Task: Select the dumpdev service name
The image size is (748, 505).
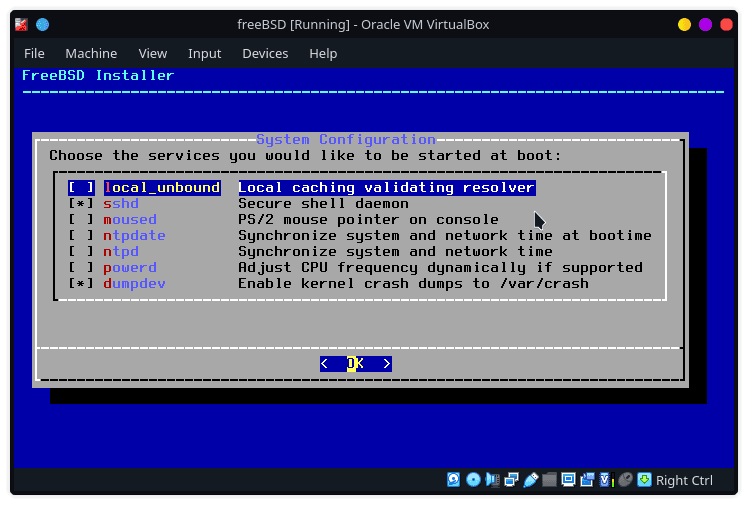Action: point(135,283)
